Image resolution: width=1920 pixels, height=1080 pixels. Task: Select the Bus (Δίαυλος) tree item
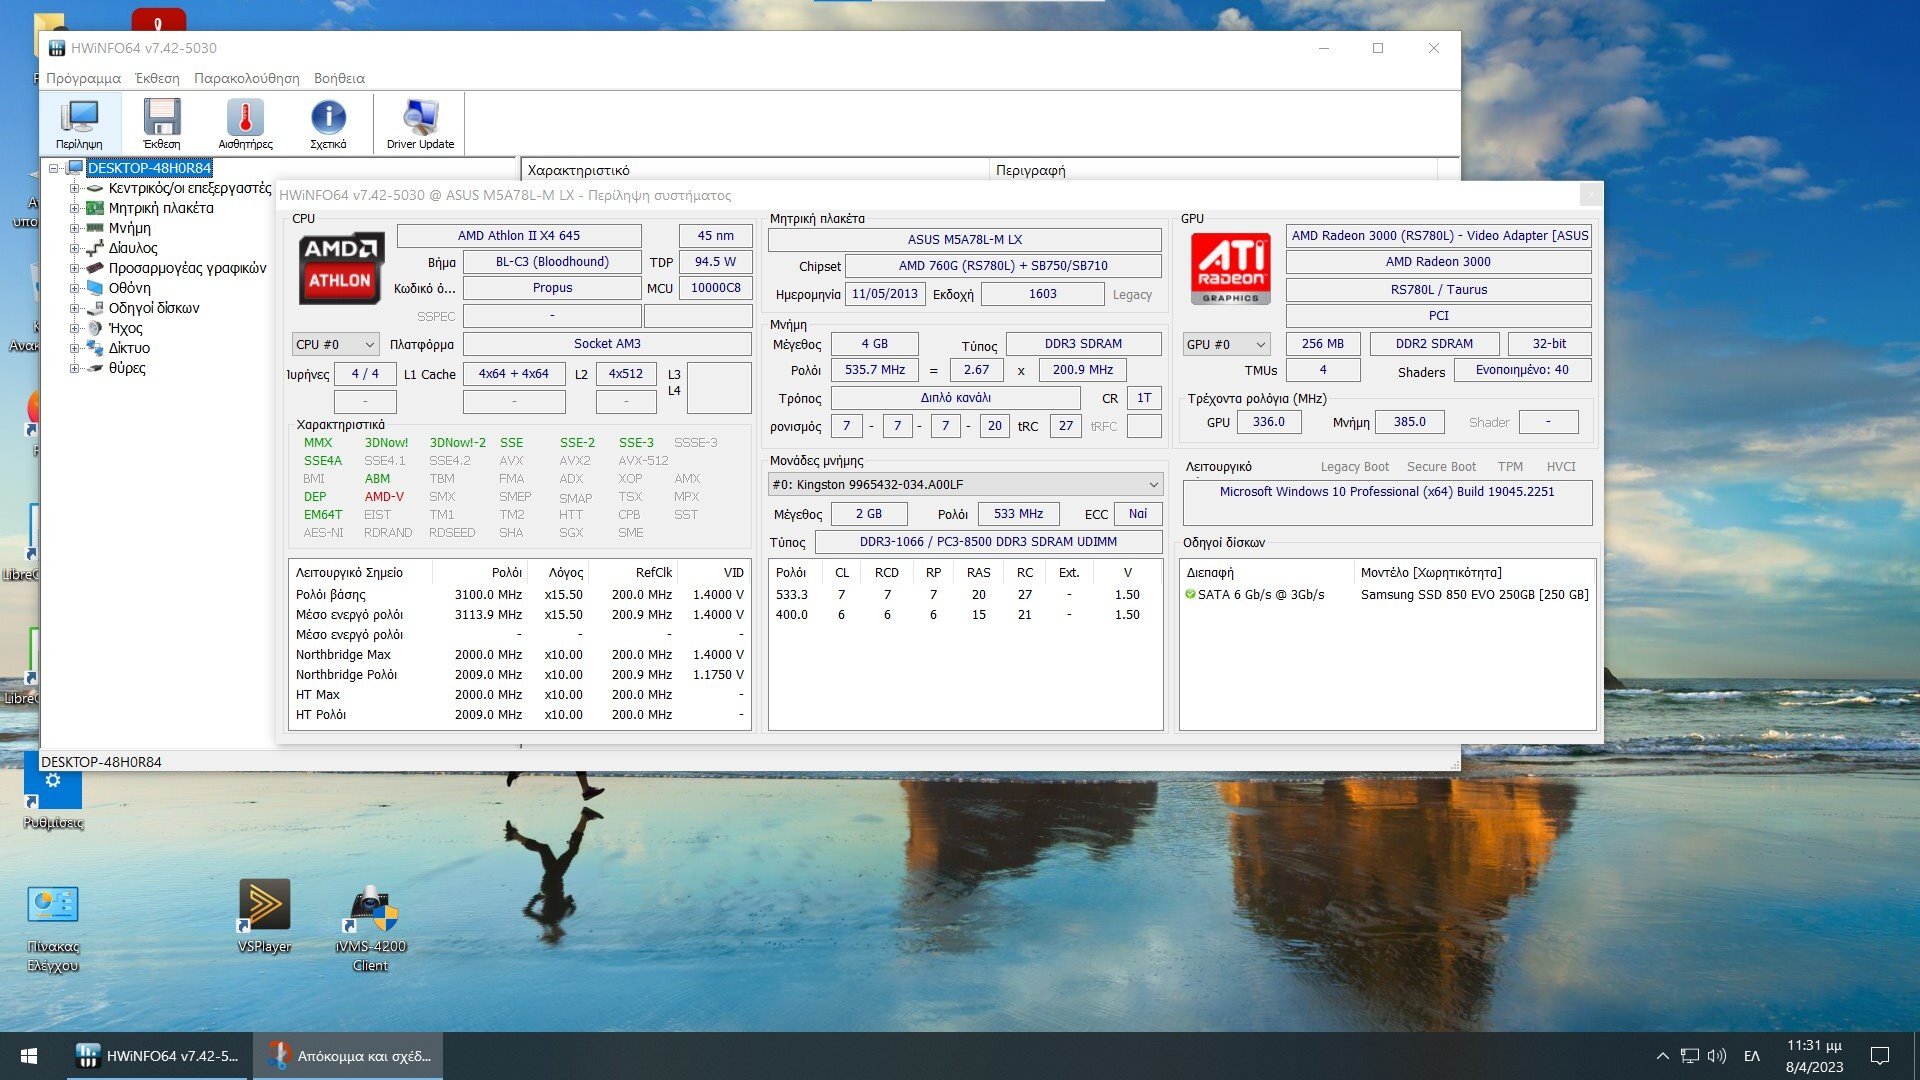(133, 248)
